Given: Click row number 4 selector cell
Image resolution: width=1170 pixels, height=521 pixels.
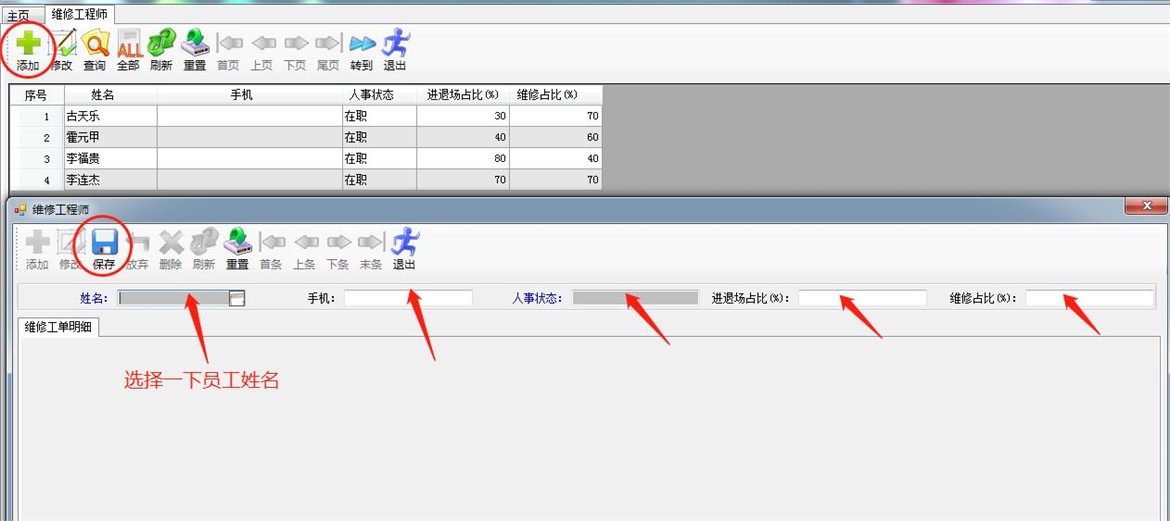Looking at the screenshot, I should (x=37, y=179).
